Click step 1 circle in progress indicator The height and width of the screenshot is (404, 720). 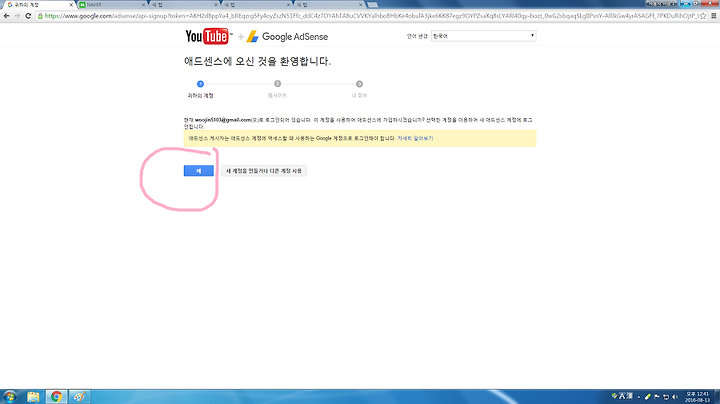tap(200, 84)
